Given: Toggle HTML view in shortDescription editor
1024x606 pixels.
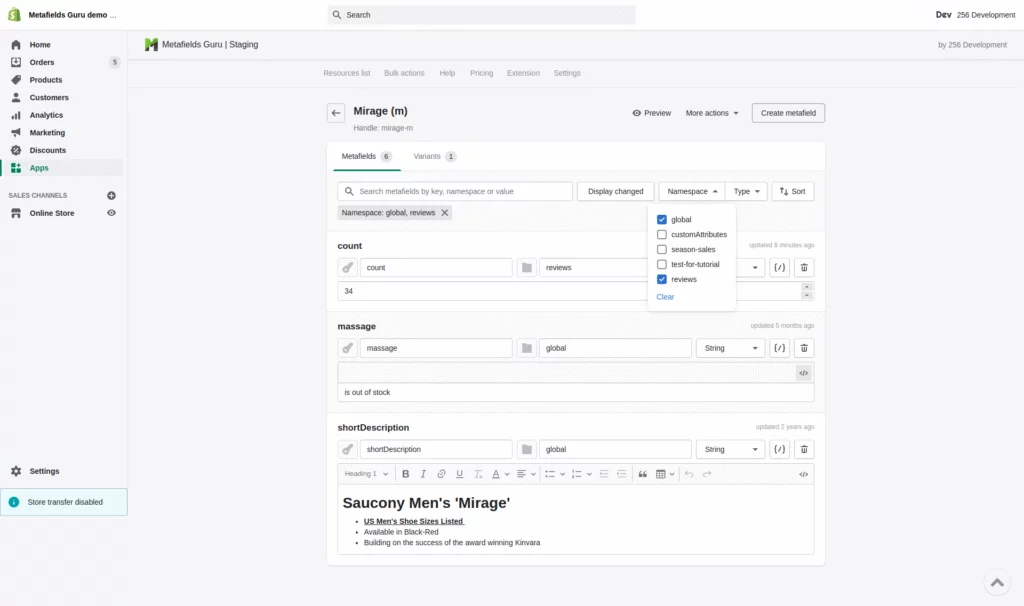Looking at the screenshot, I should [x=803, y=475].
